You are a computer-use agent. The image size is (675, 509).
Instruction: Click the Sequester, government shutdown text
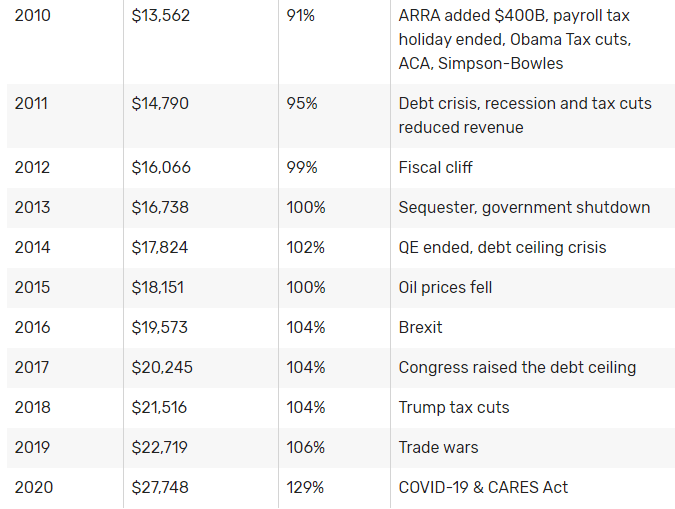(524, 208)
